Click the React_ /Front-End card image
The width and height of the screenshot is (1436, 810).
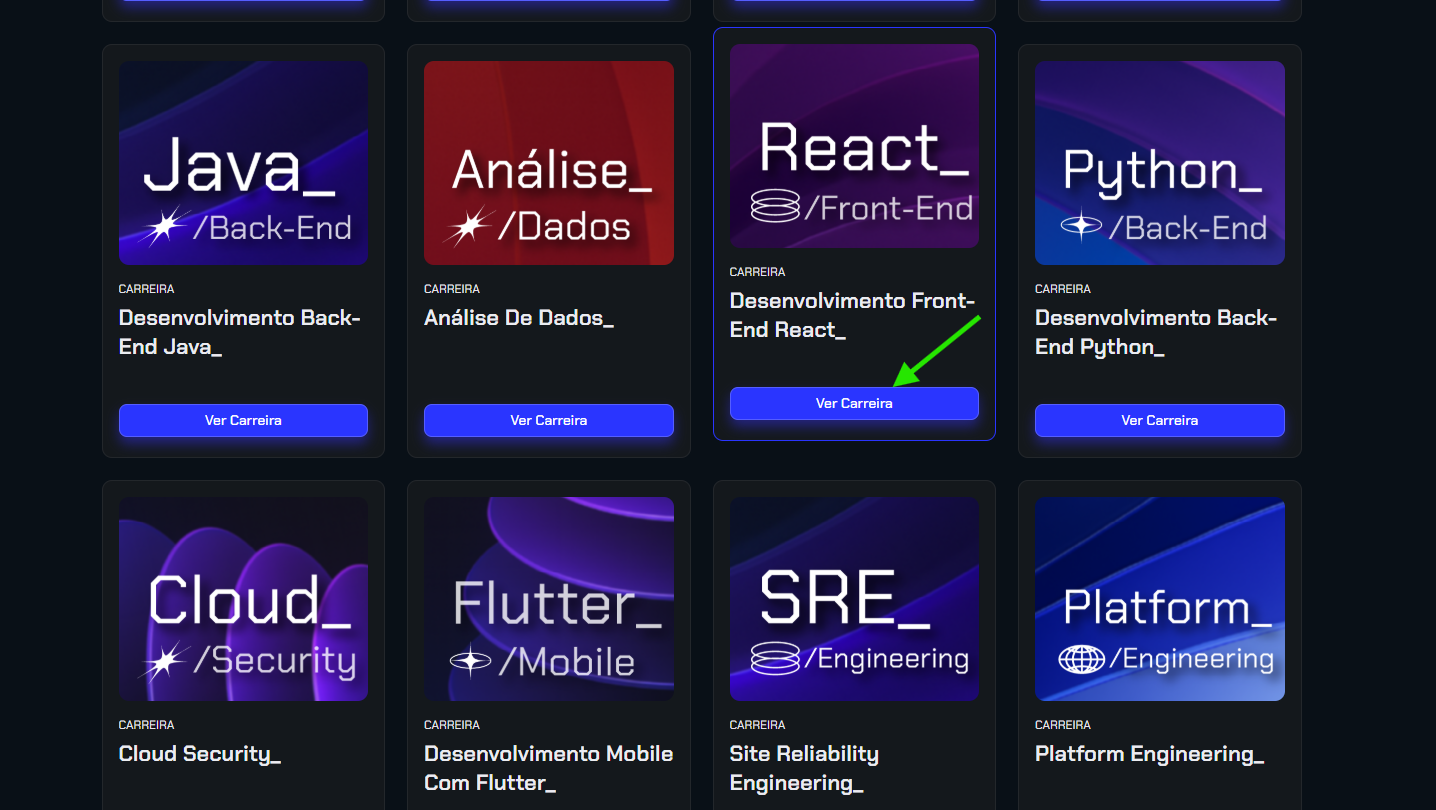click(x=854, y=146)
